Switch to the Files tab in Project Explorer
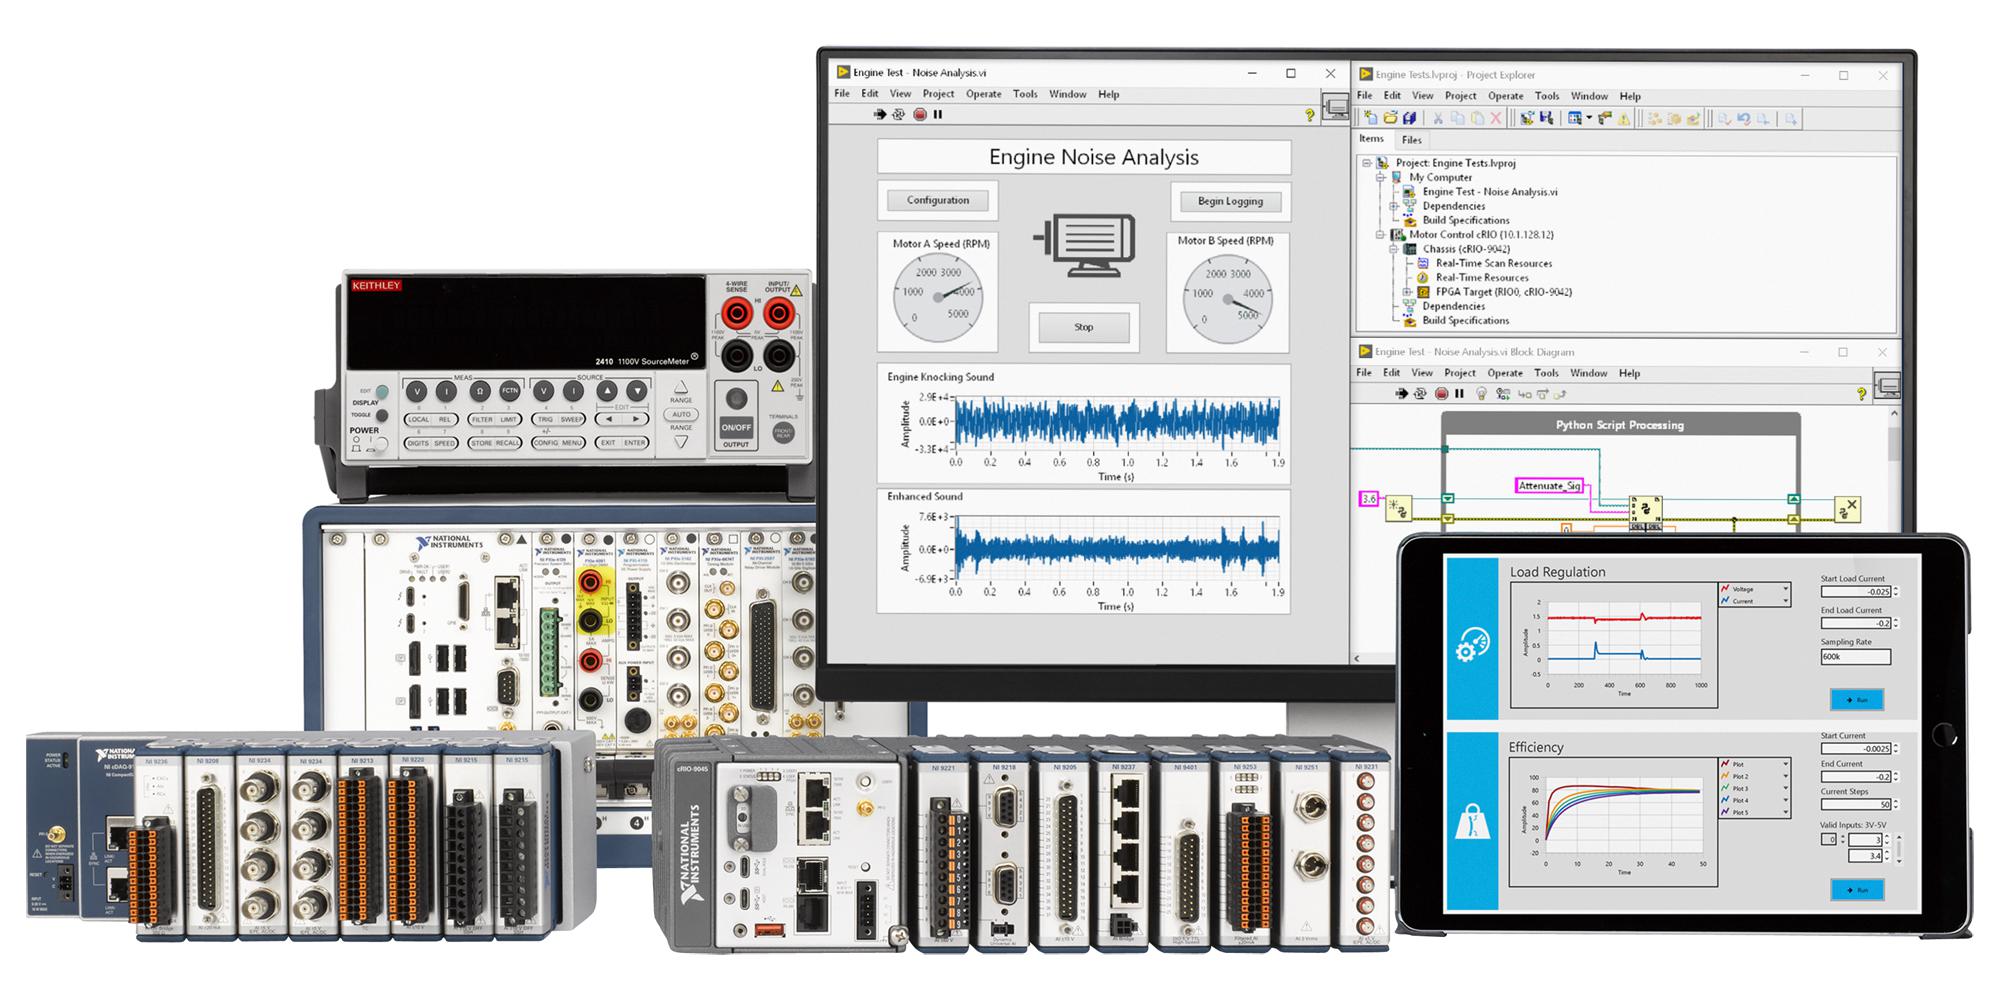2000x1000 pixels. (1413, 140)
